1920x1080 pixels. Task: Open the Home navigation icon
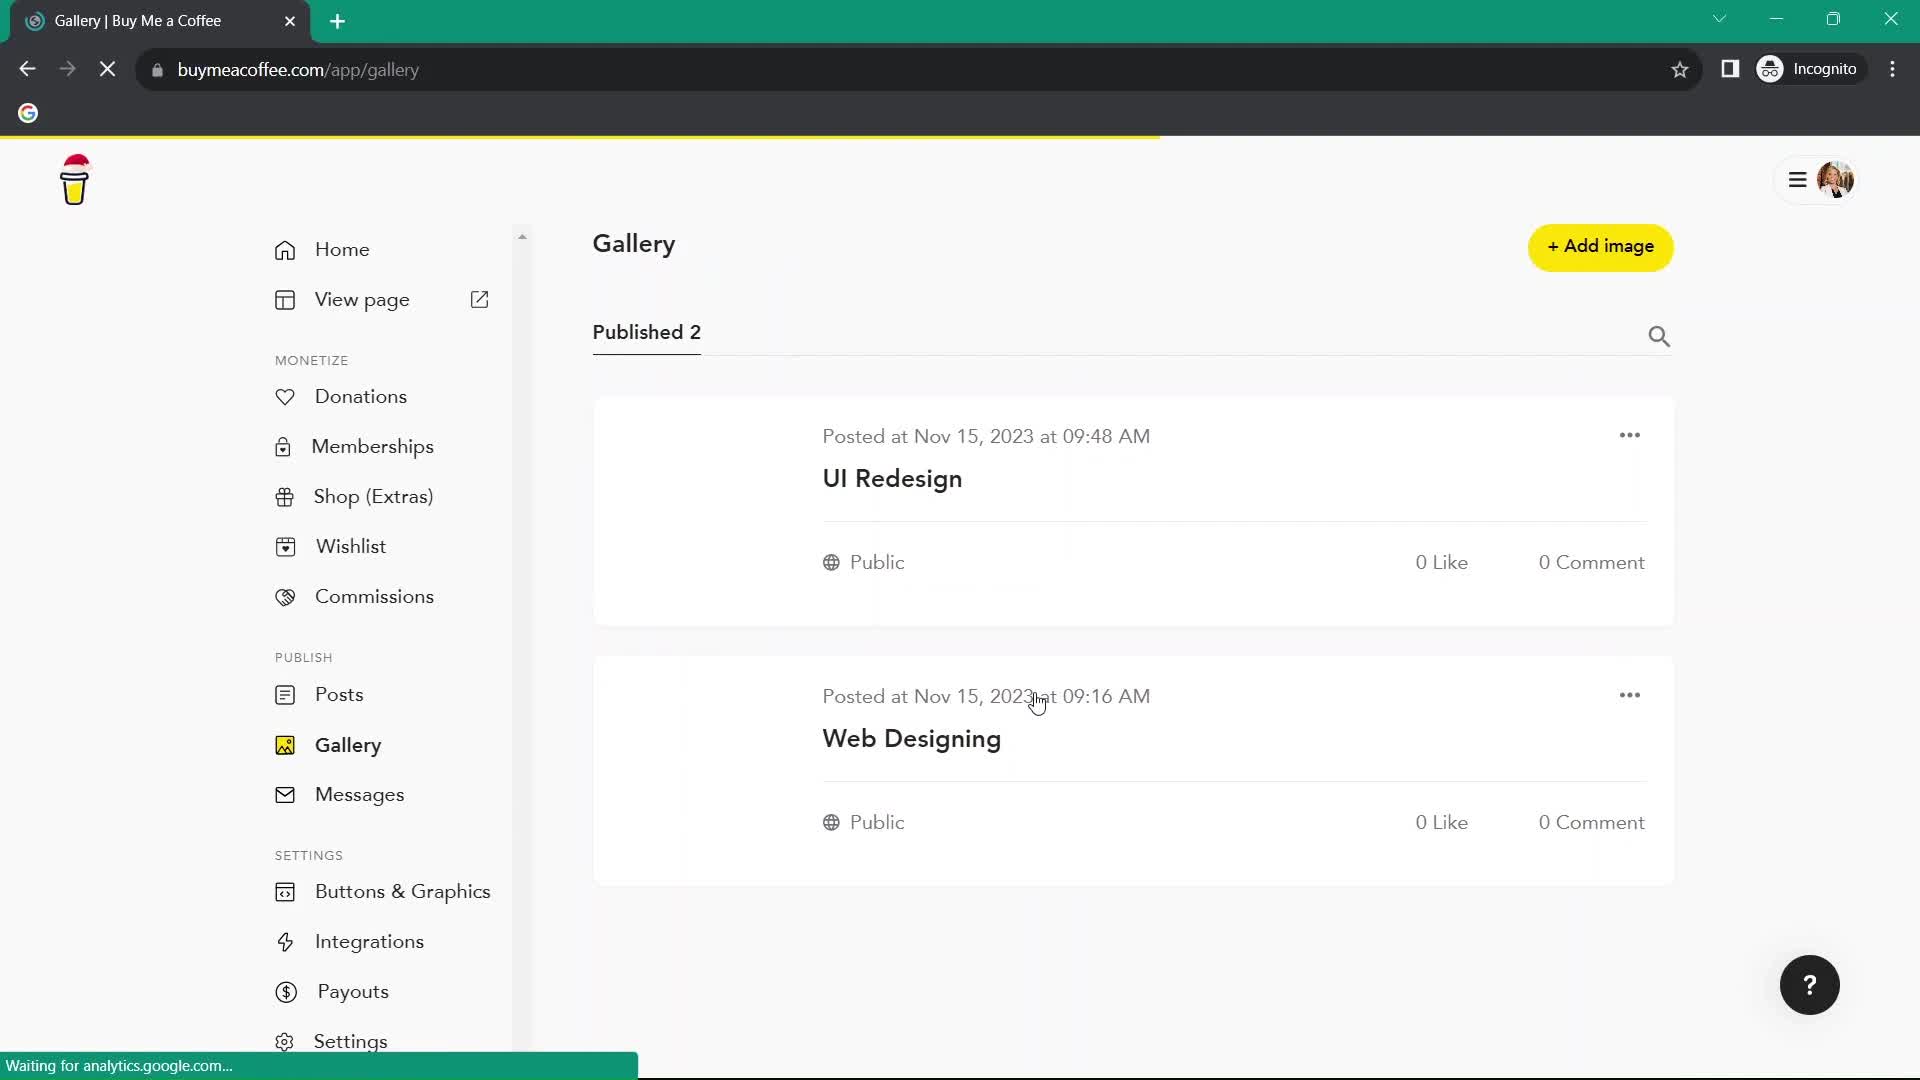(x=285, y=248)
